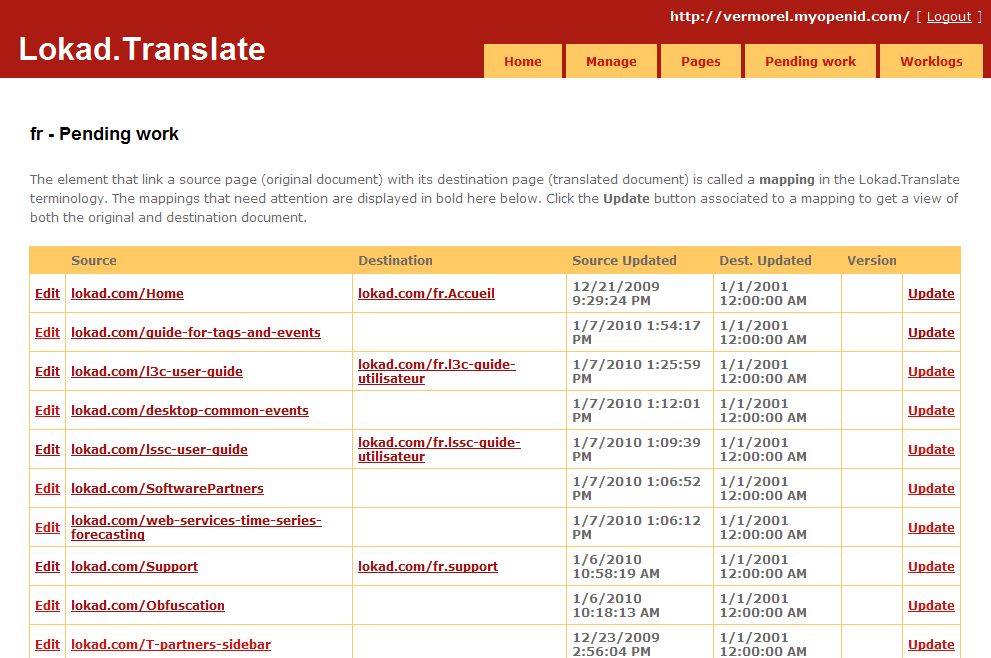Click the 'fr - Pending work' heading
This screenshot has width=991, height=658.
pyautogui.click(x=104, y=134)
